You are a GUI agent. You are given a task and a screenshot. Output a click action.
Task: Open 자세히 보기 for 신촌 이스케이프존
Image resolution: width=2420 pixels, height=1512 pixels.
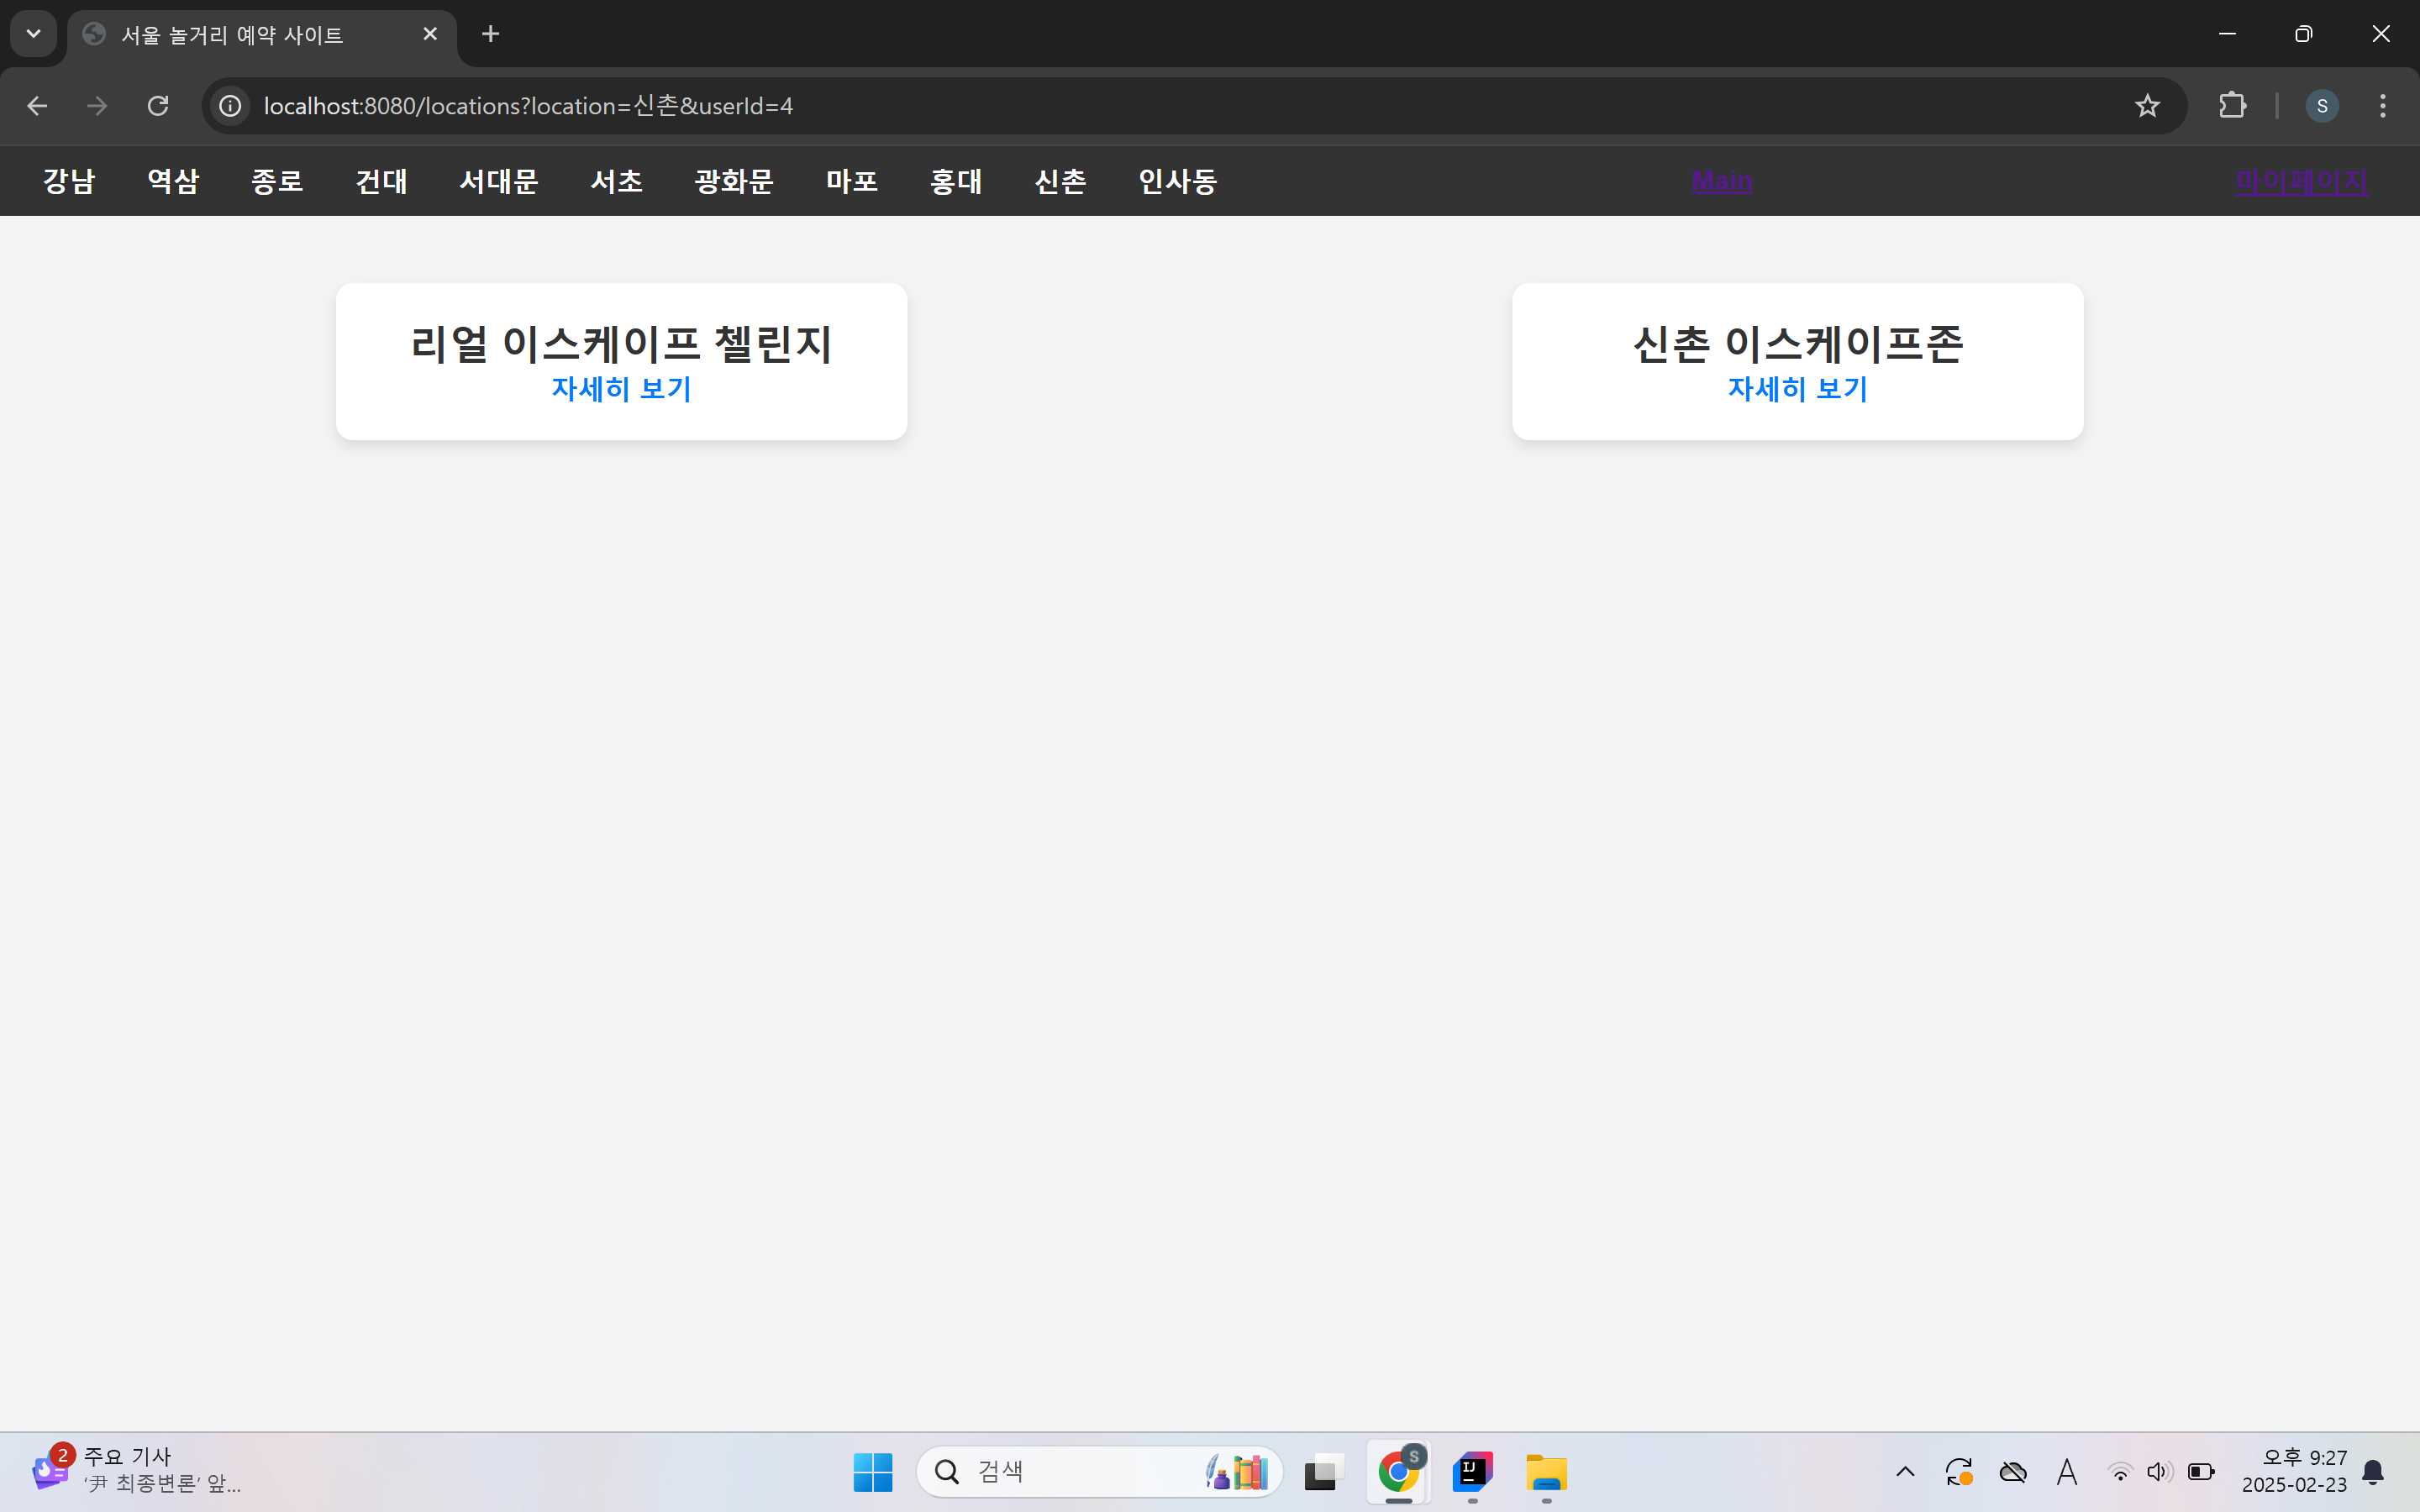(1797, 389)
